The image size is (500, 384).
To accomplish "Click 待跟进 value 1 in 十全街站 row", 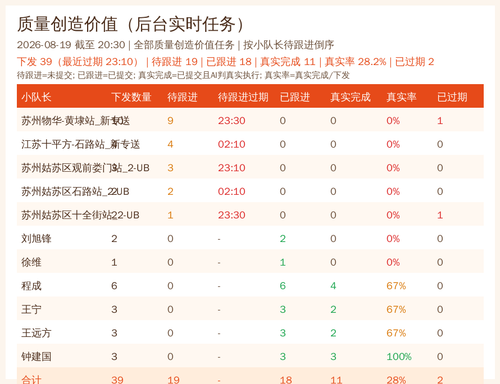I will tap(170, 215).
